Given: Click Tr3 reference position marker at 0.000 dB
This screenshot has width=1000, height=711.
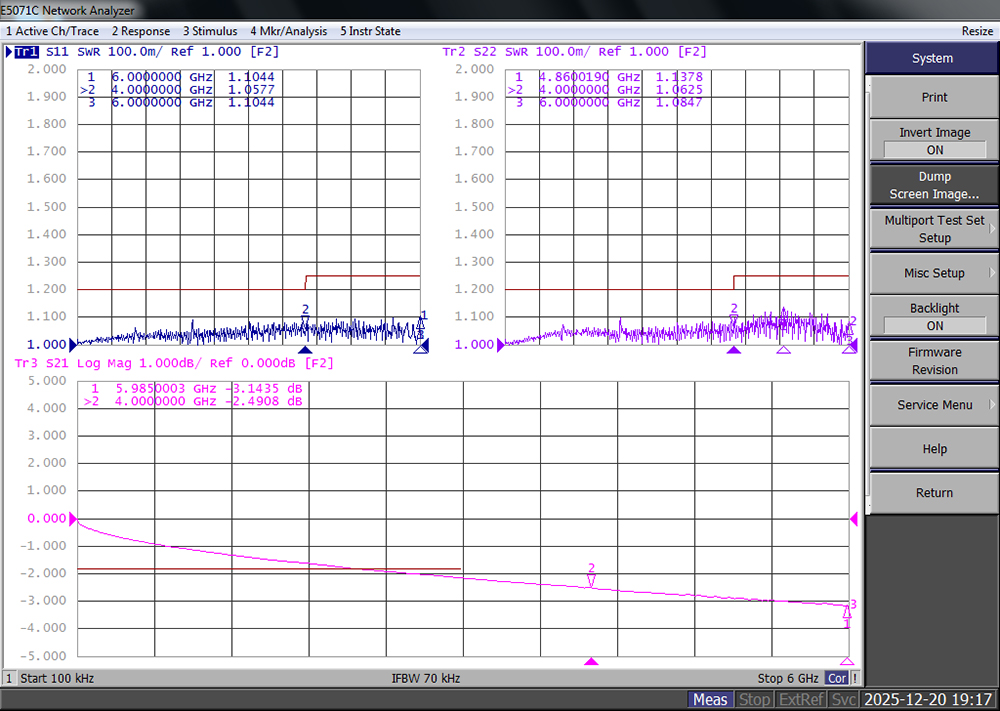Looking at the screenshot, I should click(x=72, y=519).
